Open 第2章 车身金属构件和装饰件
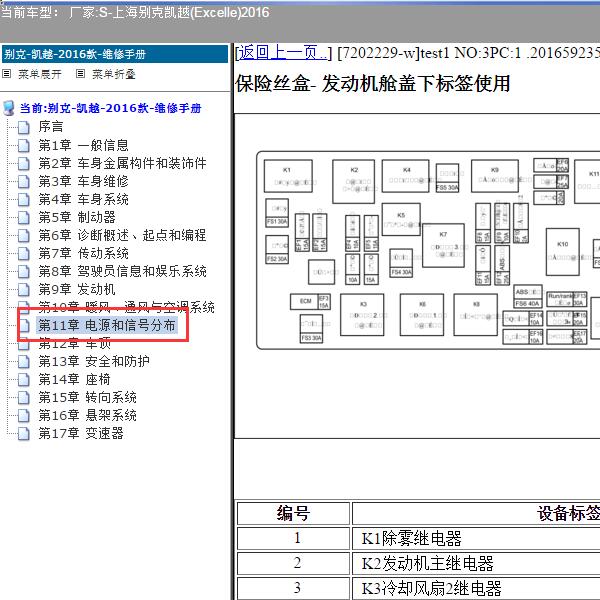The width and height of the screenshot is (600, 600). click(122, 163)
